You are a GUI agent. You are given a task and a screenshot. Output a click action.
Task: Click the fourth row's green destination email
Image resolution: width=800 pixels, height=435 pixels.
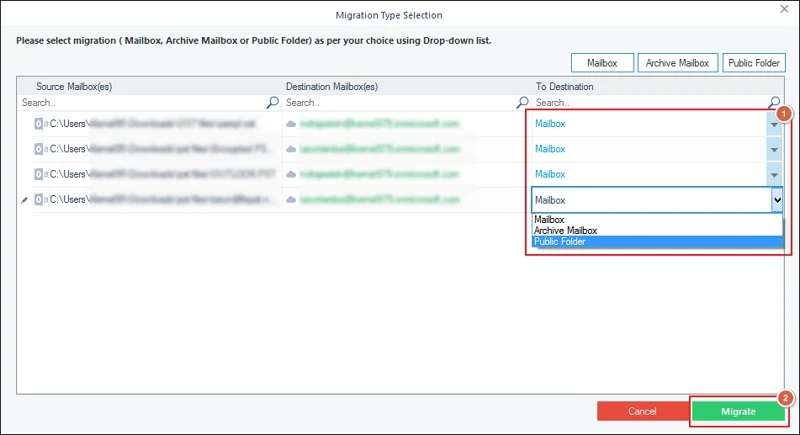380,200
